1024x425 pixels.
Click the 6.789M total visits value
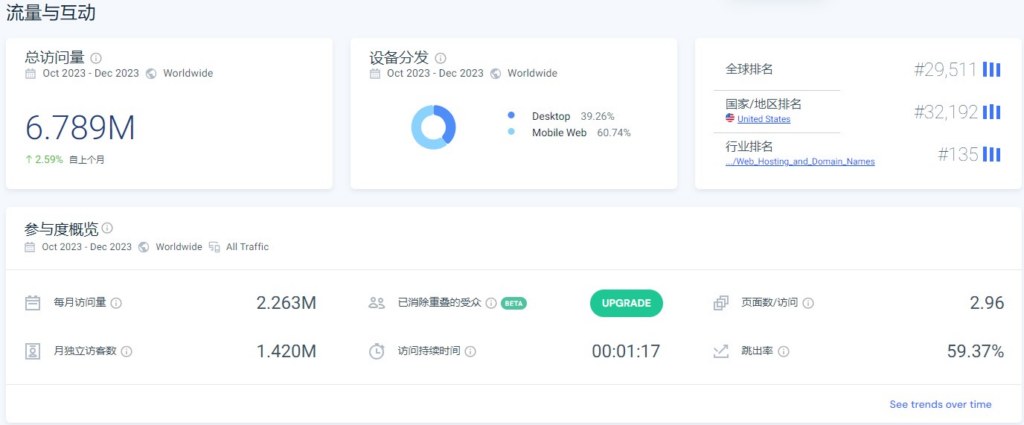pyautogui.click(x=80, y=127)
